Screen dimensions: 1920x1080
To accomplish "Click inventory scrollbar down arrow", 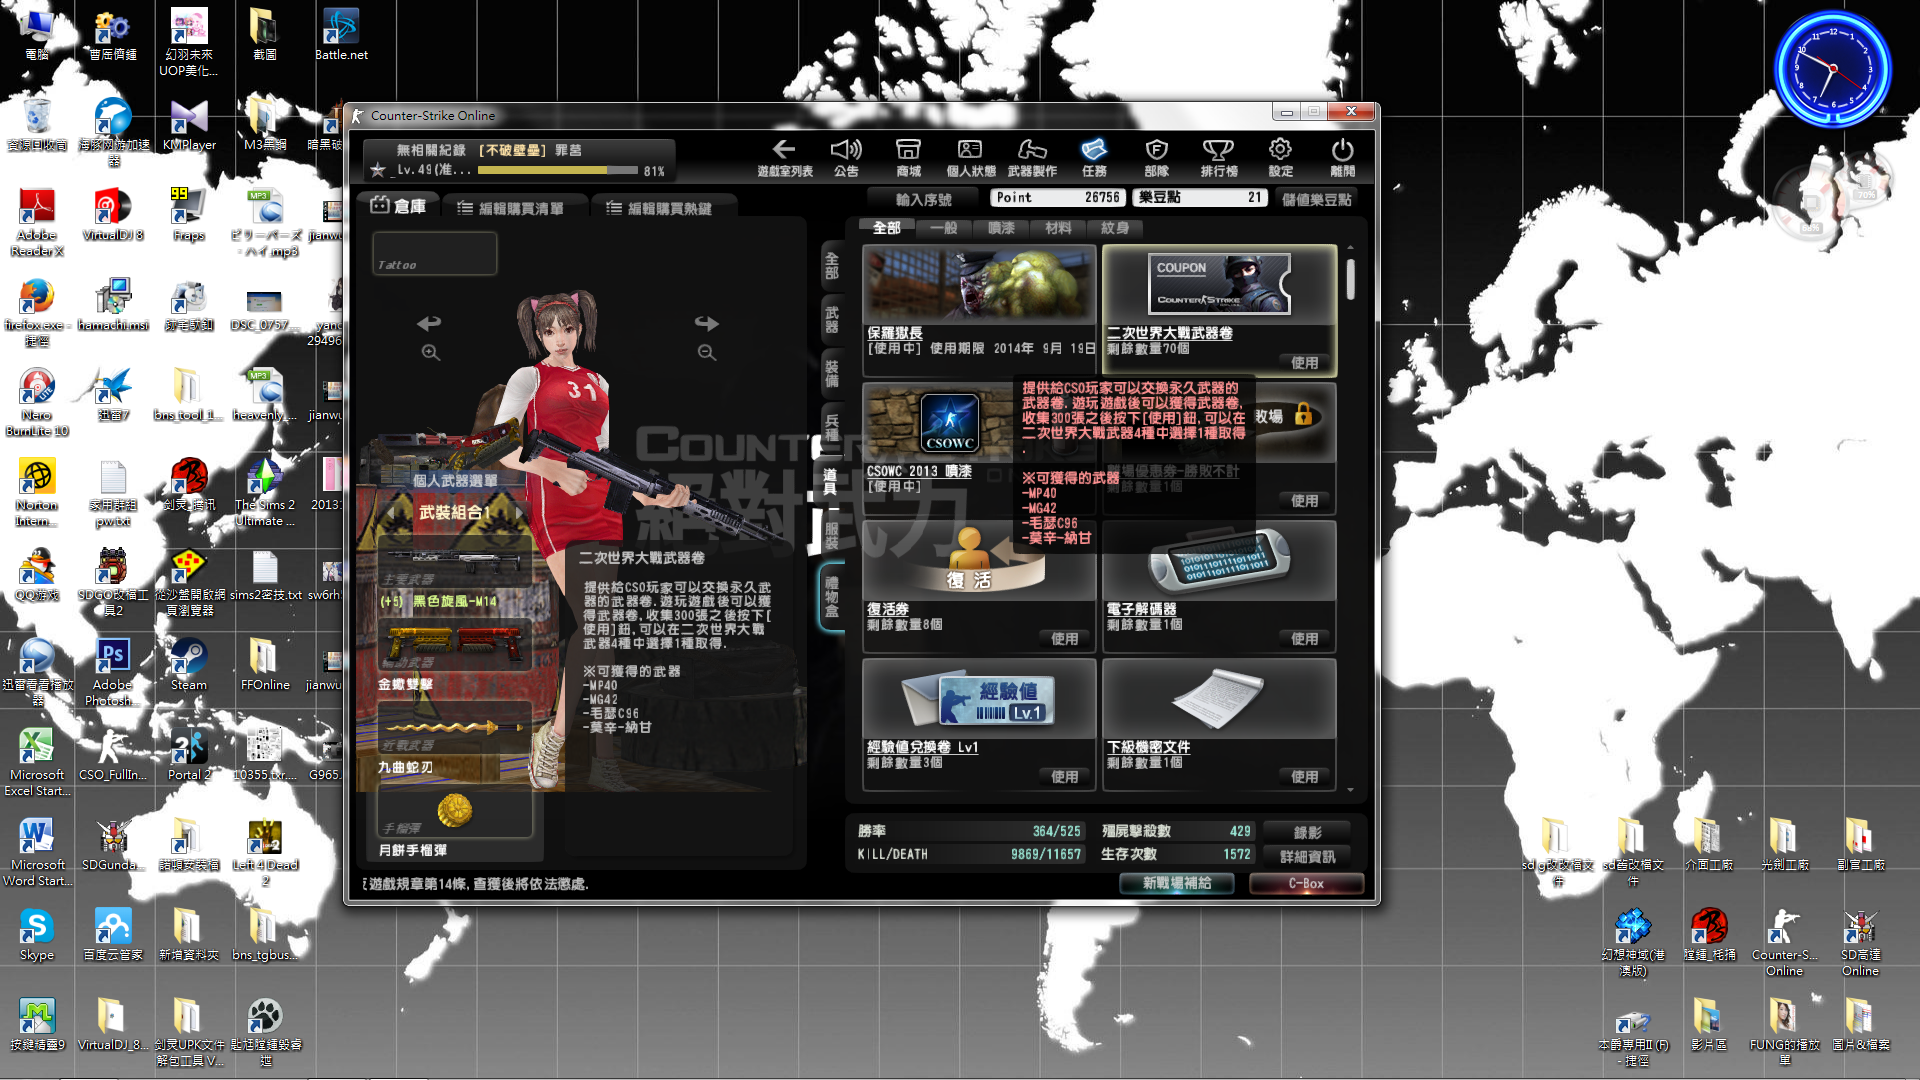I will coord(1350,790).
